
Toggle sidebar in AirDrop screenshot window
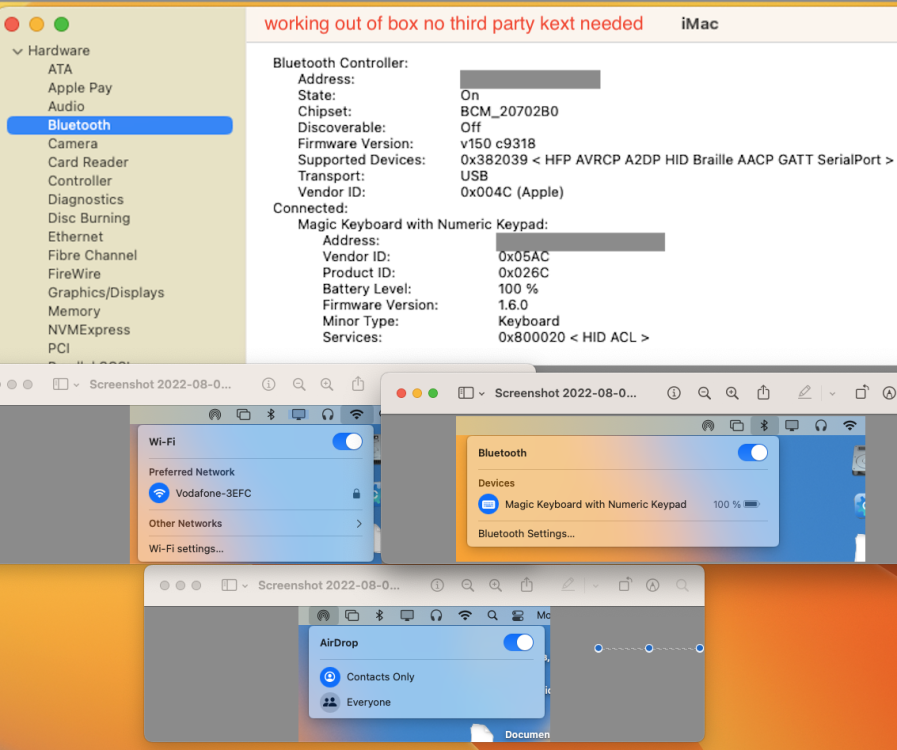pos(229,585)
